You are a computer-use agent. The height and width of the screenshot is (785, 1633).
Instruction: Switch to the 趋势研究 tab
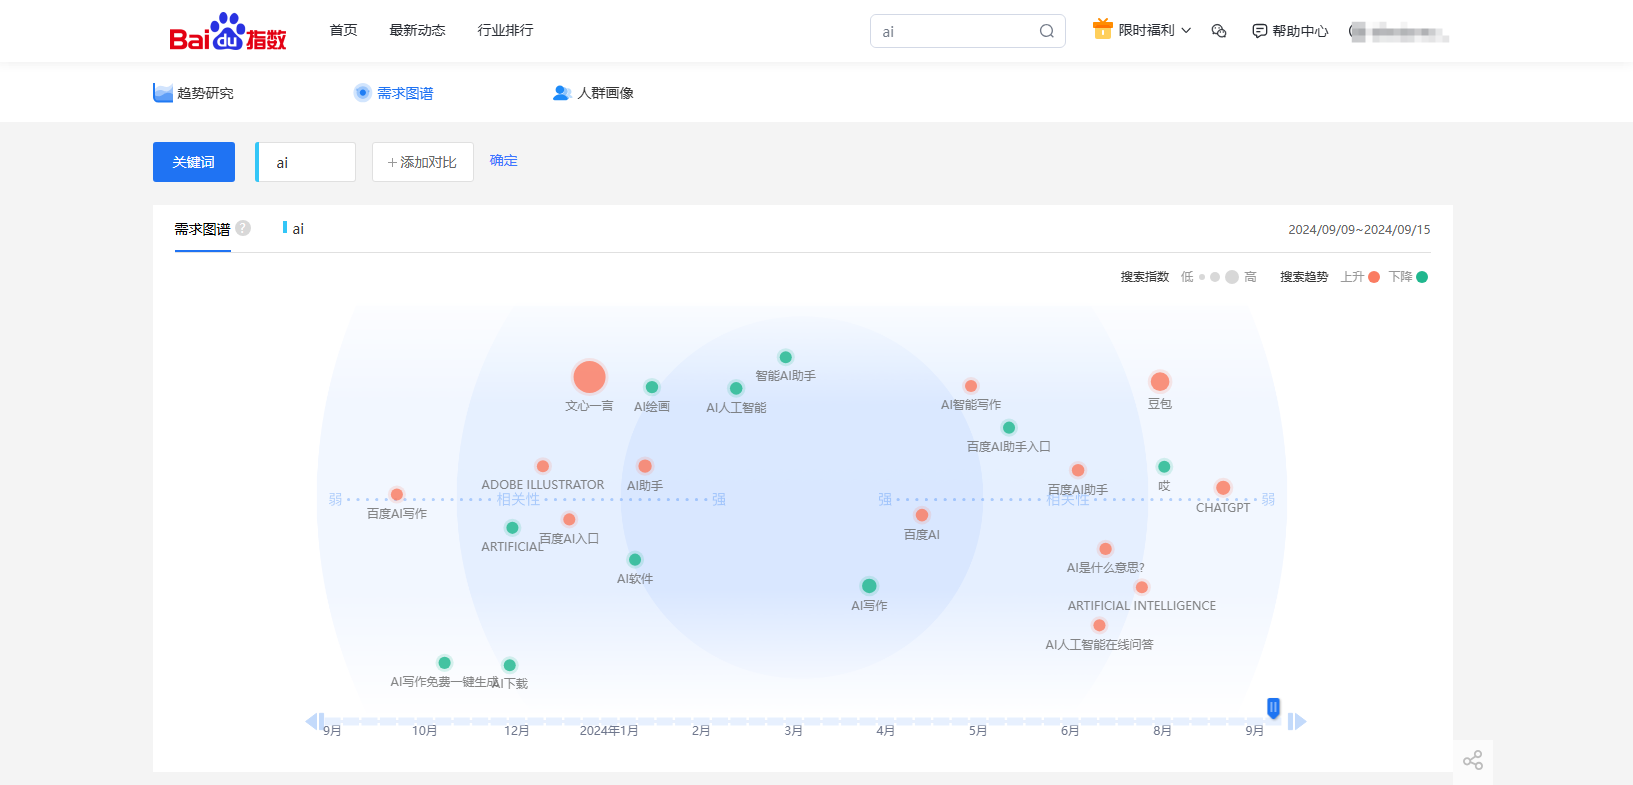pyautogui.click(x=194, y=93)
